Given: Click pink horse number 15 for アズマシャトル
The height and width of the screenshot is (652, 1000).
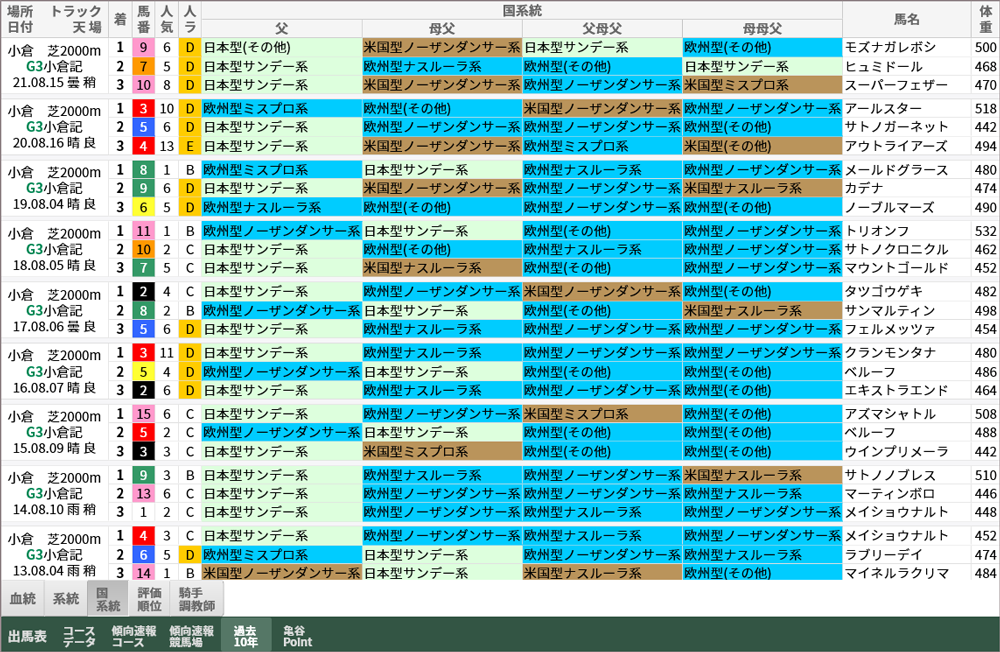Looking at the screenshot, I should tap(143, 414).
